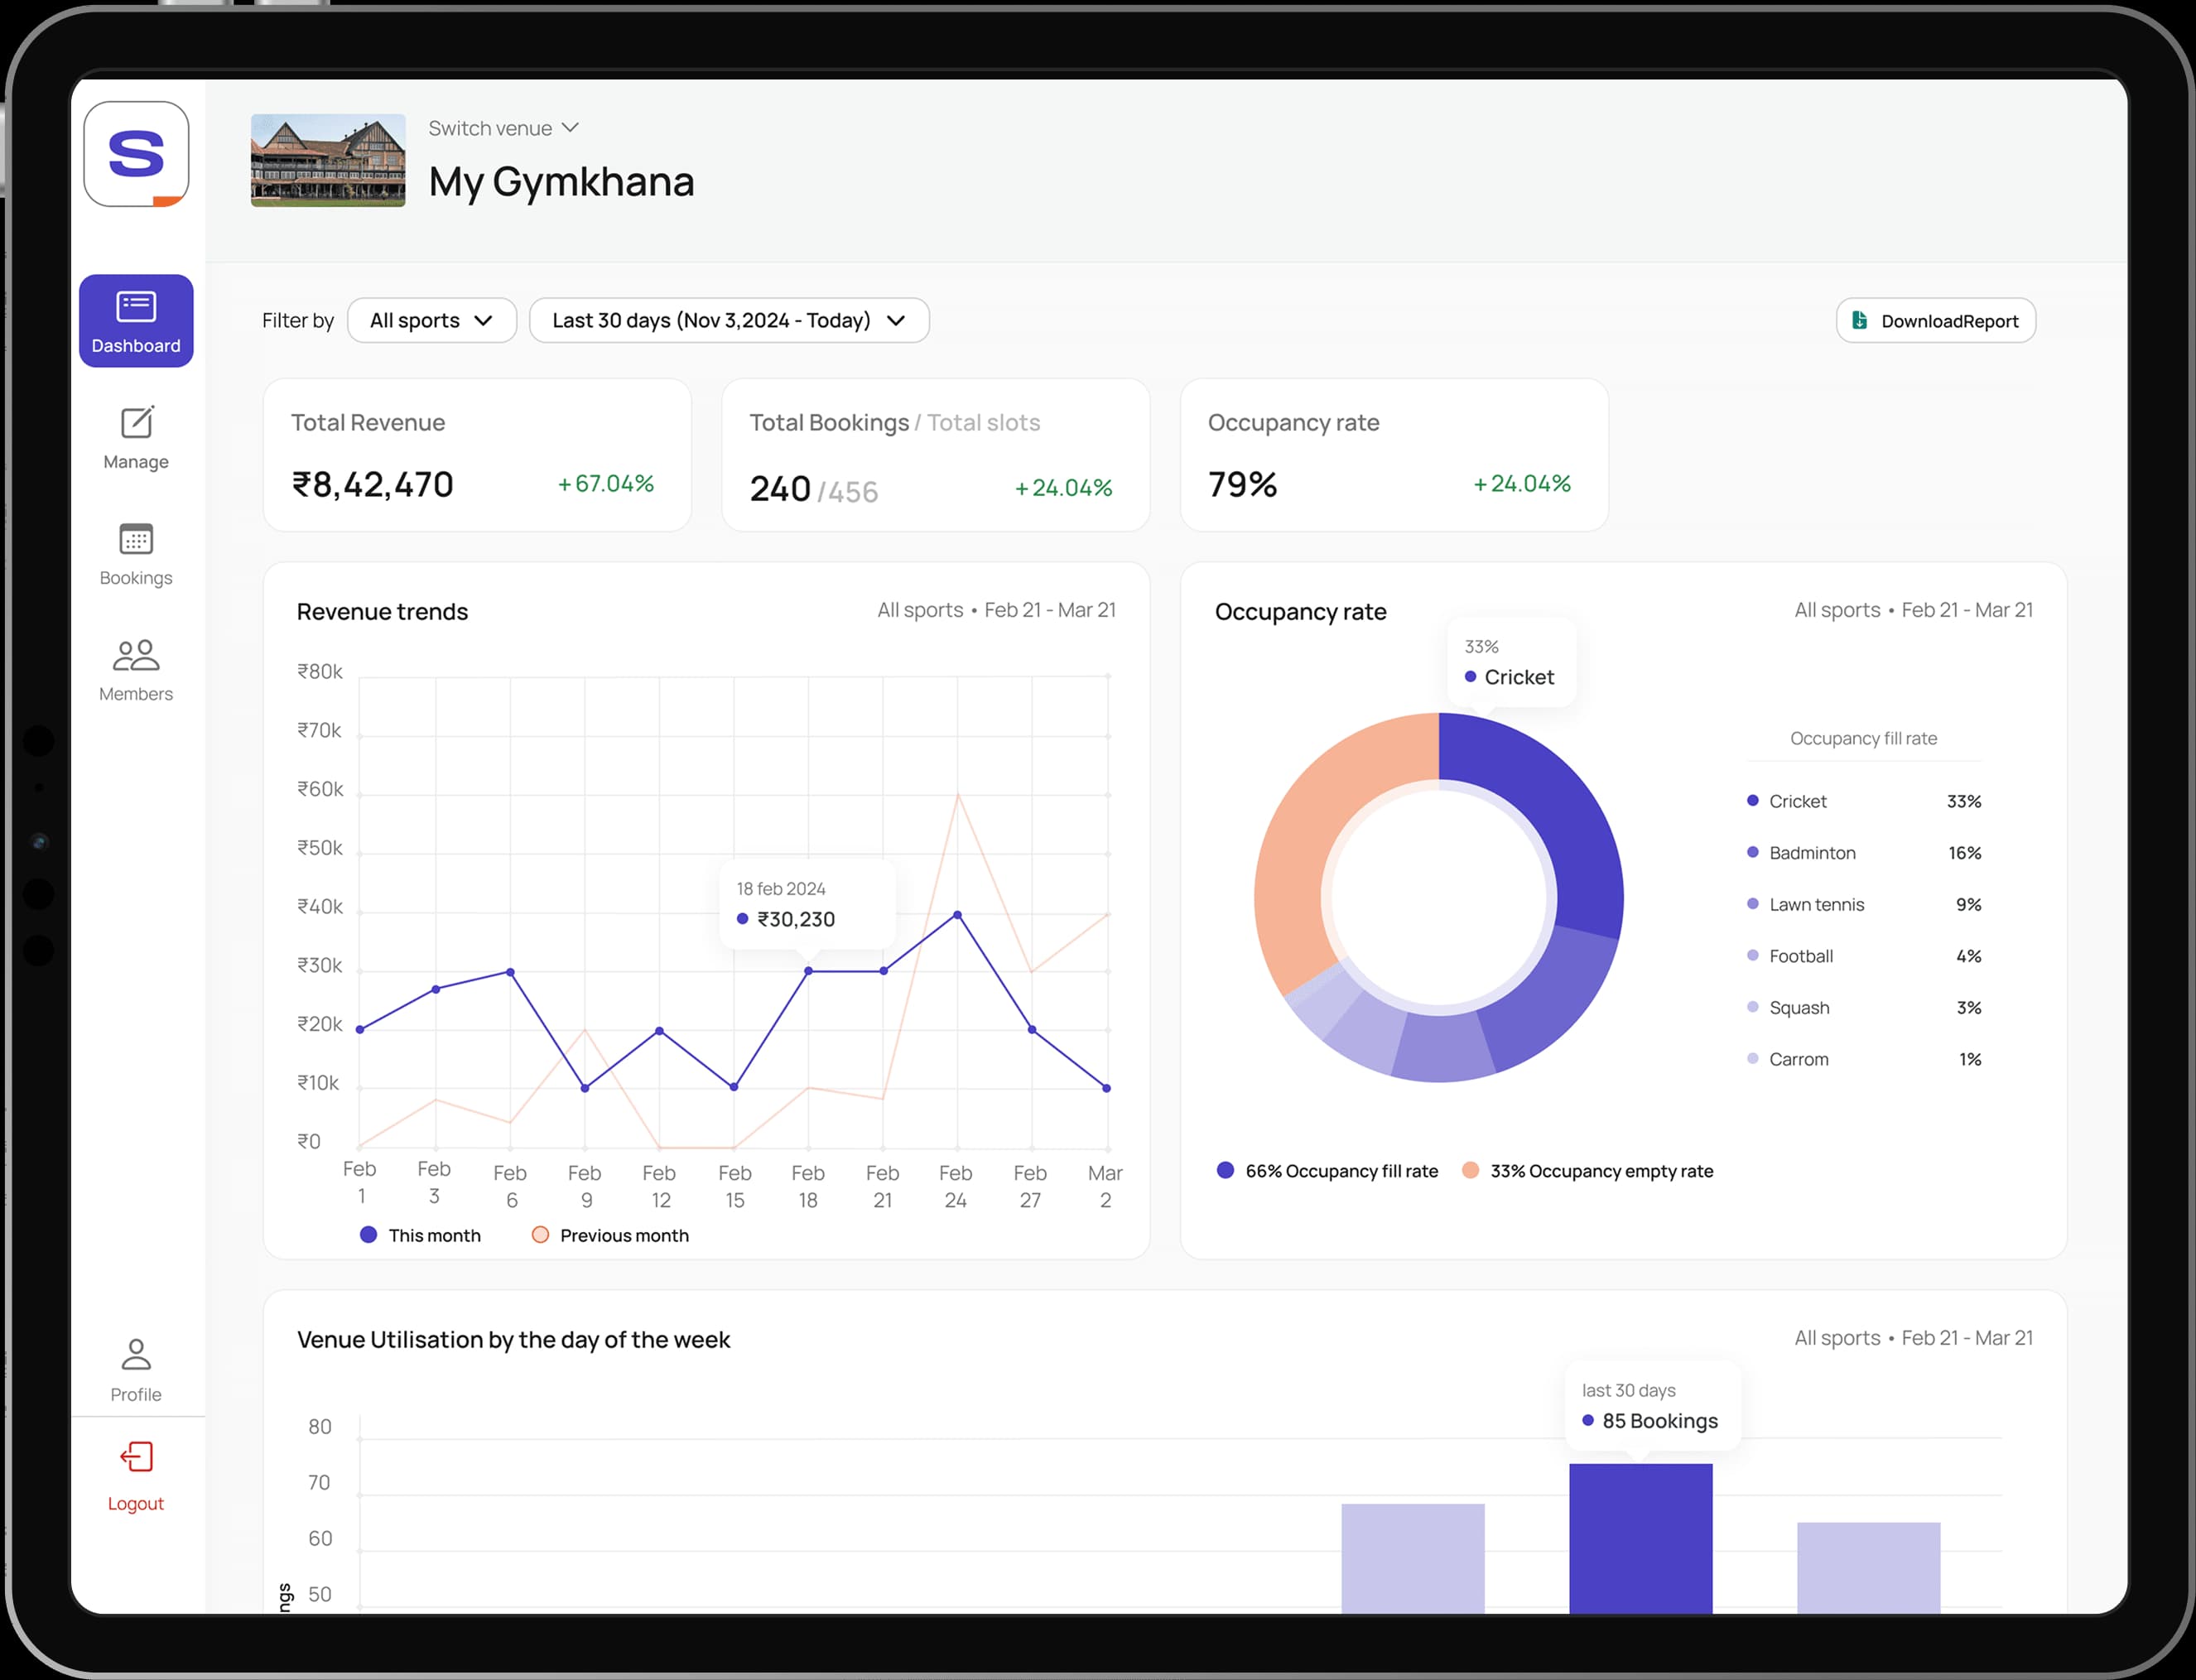Open the Last 30 days date dropdown
Viewport: 2196px width, 1680px height.
tap(728, 320)
